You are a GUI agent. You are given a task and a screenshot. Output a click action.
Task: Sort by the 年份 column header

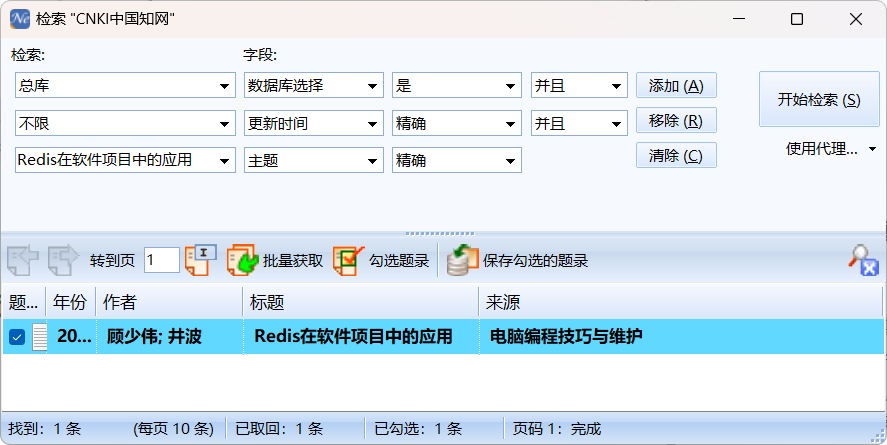coord(71,303)
